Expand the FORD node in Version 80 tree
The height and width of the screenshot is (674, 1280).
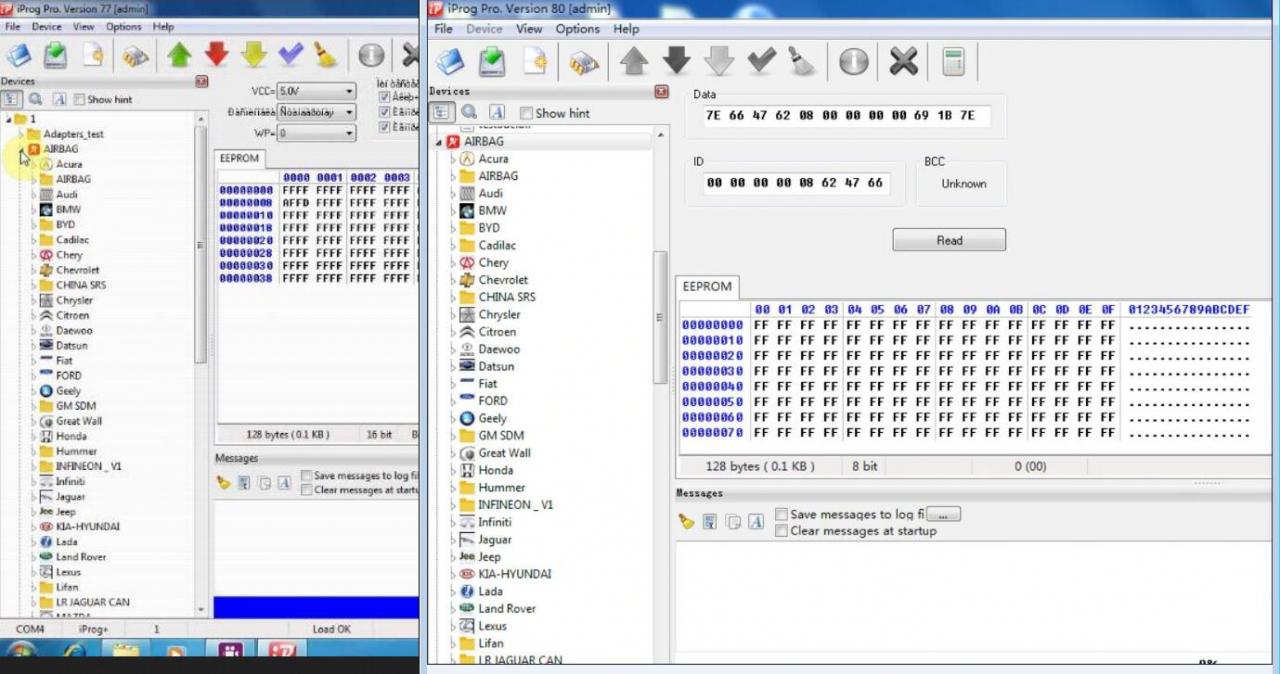(x=452, y=401)
